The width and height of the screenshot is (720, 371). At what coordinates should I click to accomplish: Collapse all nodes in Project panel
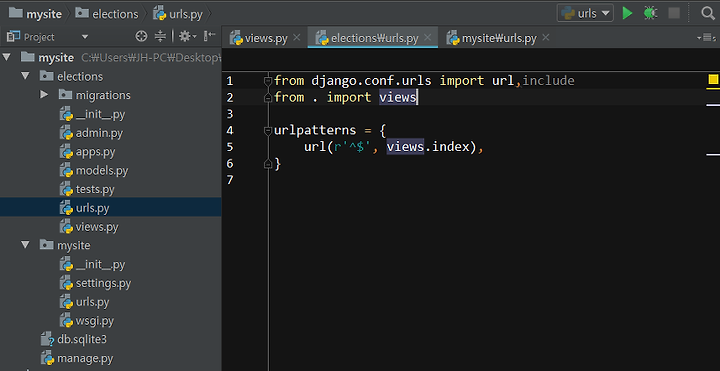click(x=160, y=36)
